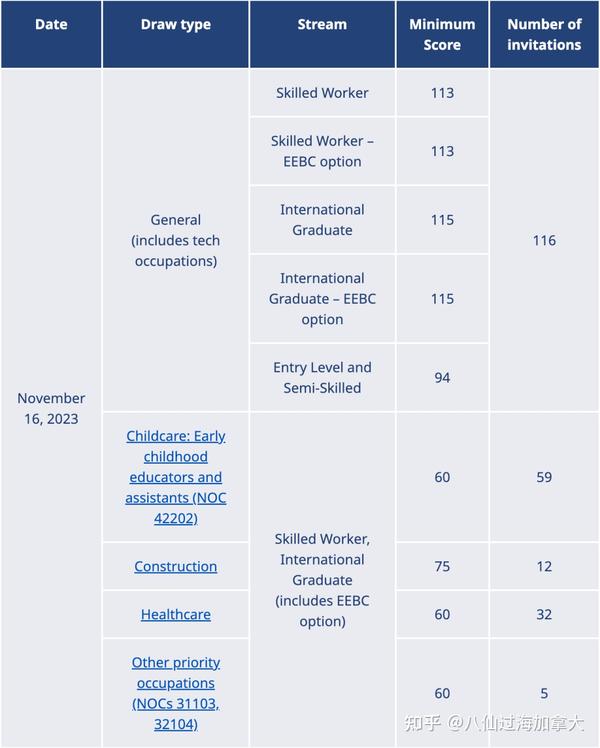Click the Number of invitations header
Viewport: 600px width, 748px height.
point(544,34)
